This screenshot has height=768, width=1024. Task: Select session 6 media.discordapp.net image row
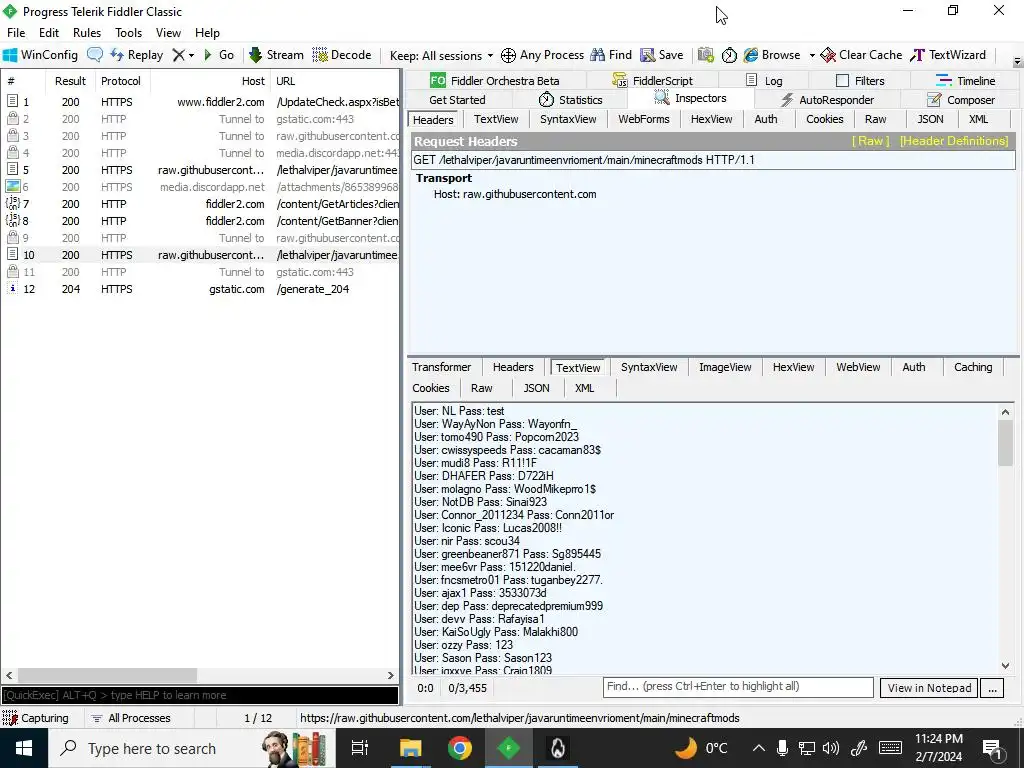[x=200, y=187]
